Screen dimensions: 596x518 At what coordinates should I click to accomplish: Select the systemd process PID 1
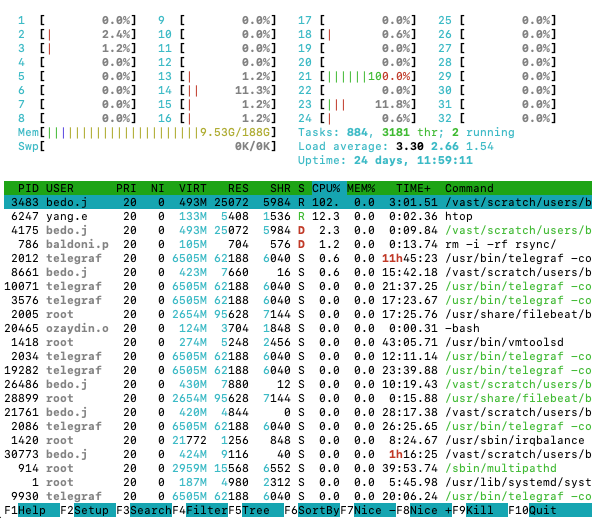pos(298,482)
